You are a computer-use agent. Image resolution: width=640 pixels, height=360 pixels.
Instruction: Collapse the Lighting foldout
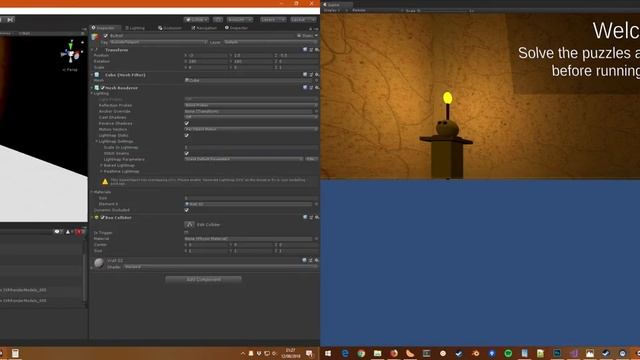point(92,93)
